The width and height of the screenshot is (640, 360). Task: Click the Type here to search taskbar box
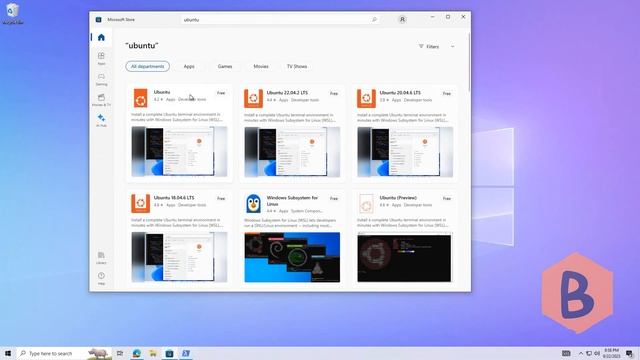click(x=64, y=353)
